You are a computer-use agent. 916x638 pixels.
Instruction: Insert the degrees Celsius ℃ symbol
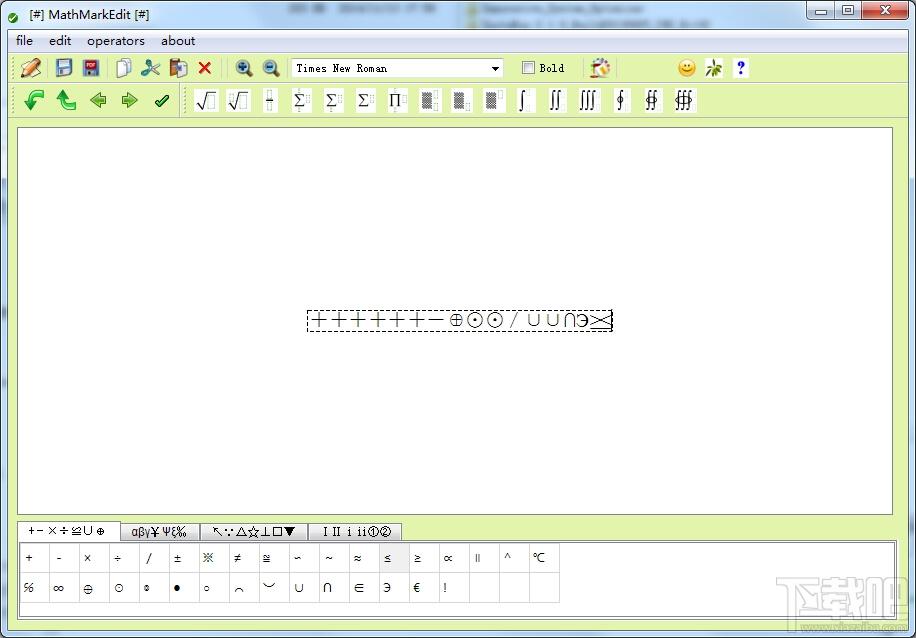(544, 558)
